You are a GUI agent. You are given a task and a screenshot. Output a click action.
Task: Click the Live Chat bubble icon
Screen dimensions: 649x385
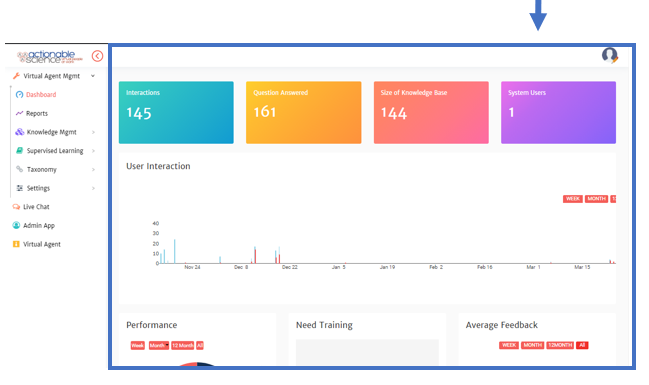16,207
